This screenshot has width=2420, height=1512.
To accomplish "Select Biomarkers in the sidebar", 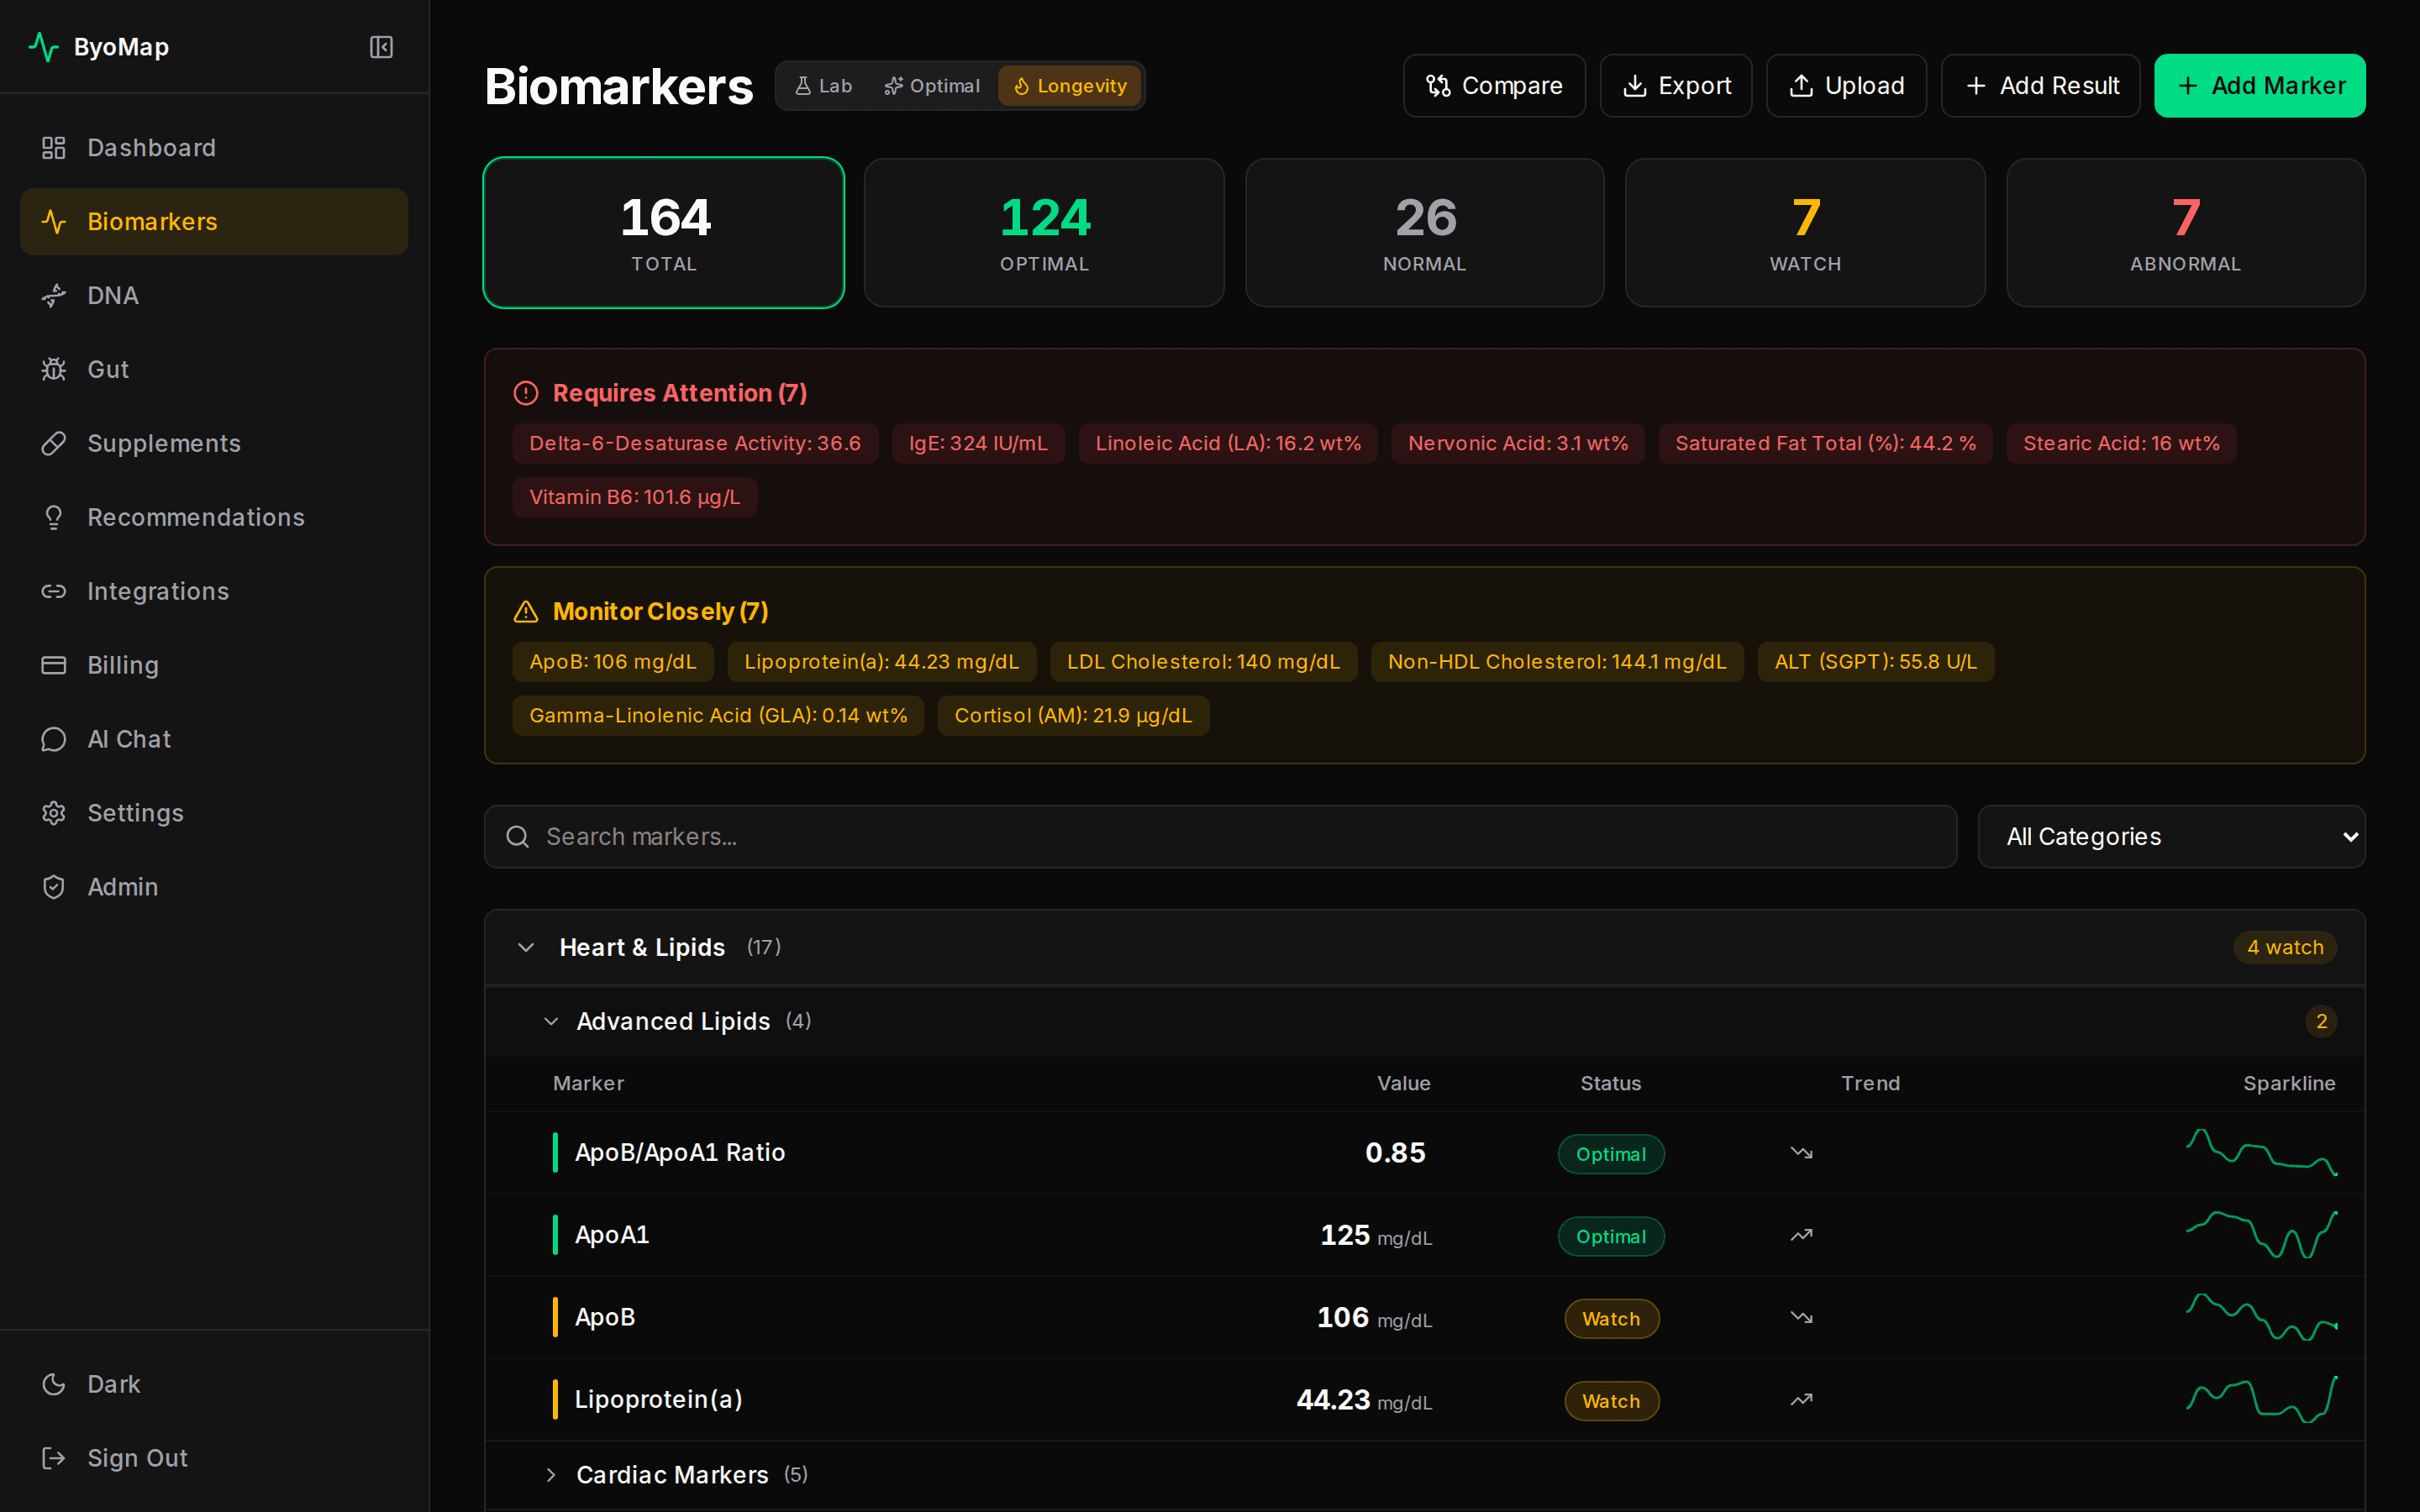I will (x=152, y=221).
